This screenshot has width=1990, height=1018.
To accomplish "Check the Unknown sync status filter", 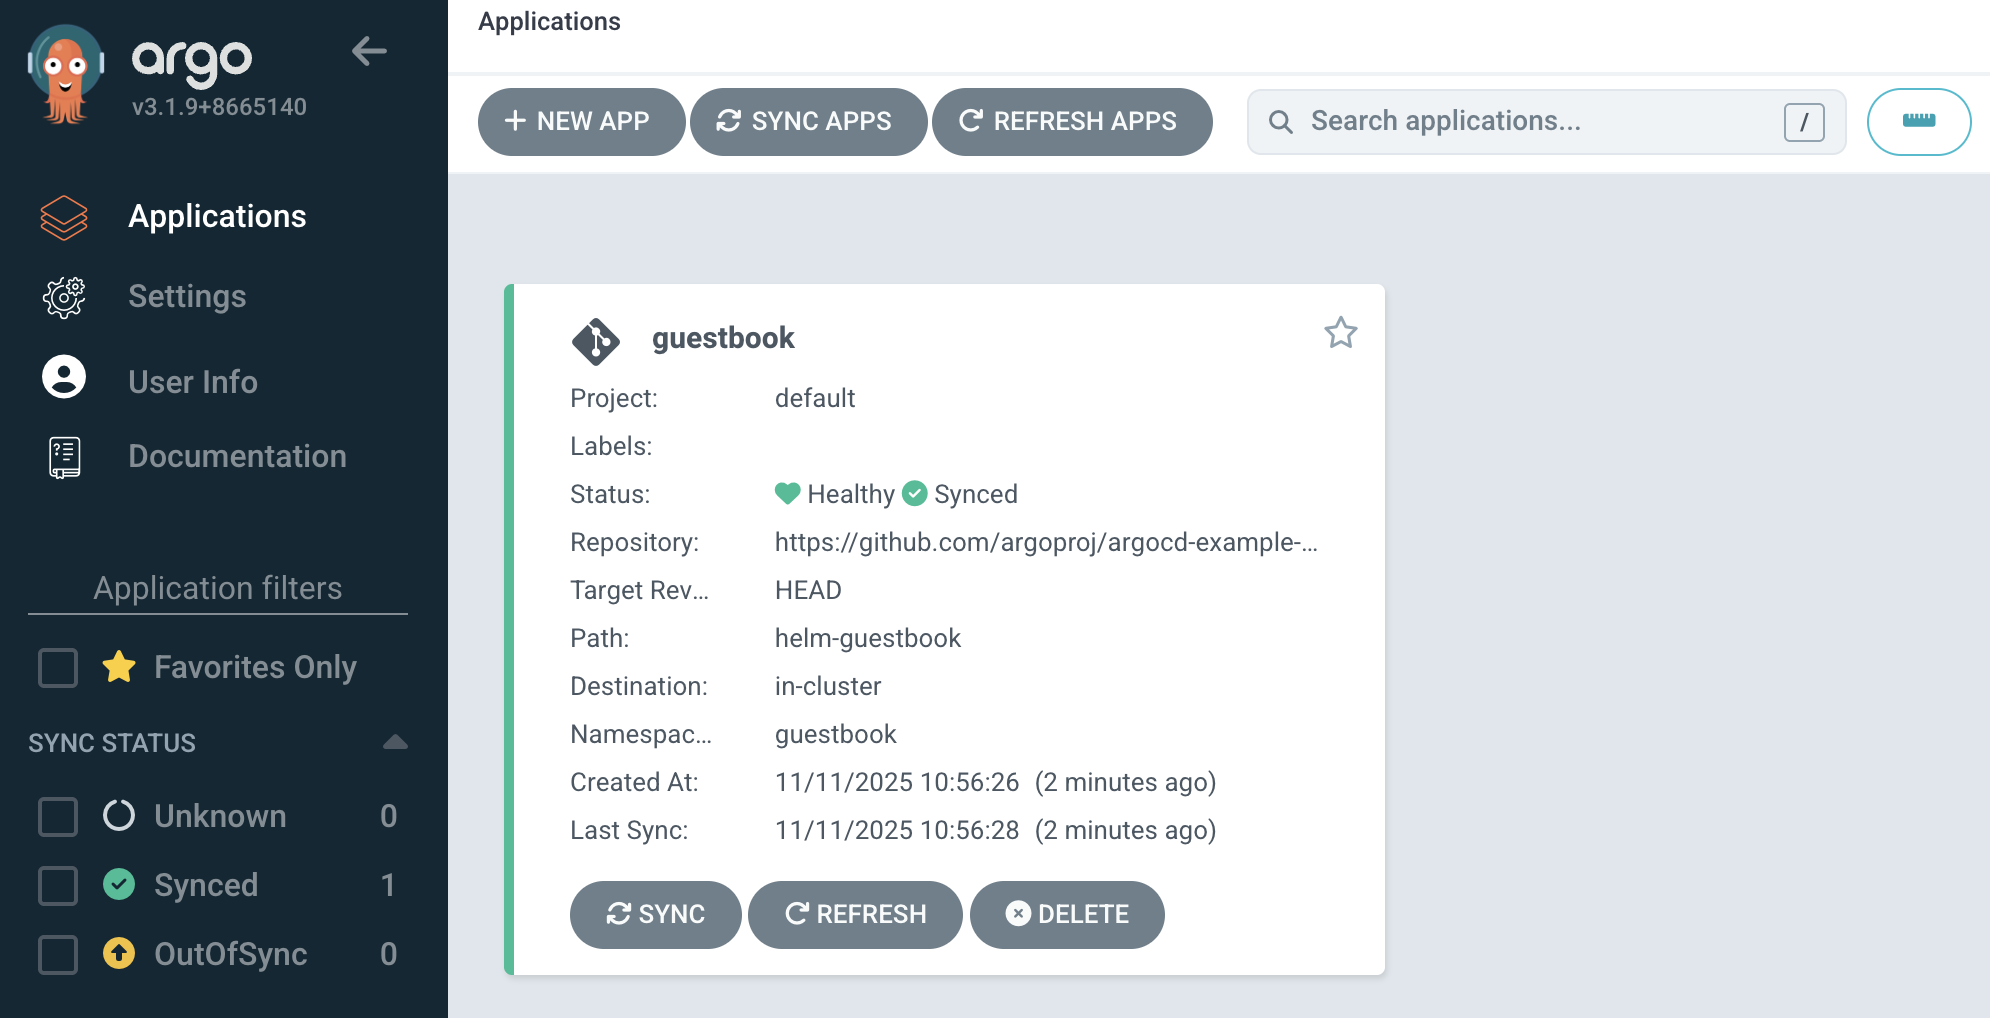I will tap(58, 816).
